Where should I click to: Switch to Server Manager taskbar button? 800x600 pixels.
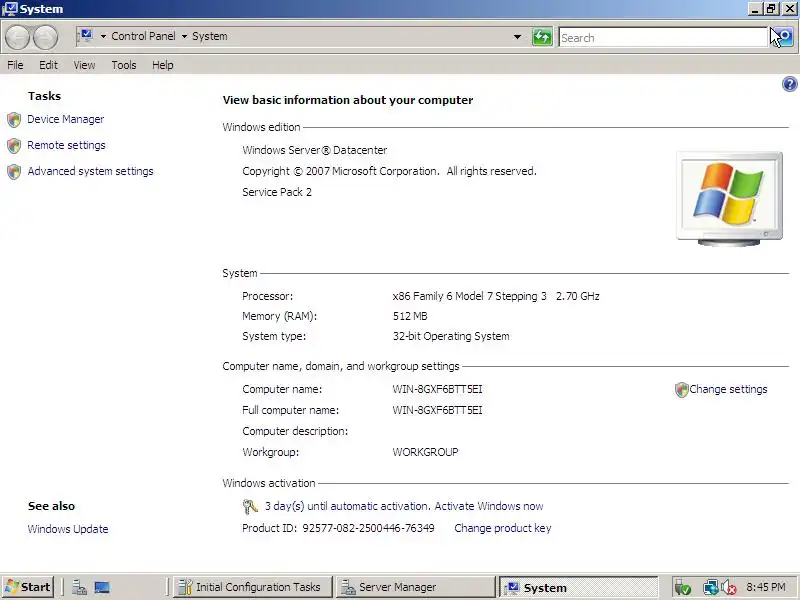(415, 587)
